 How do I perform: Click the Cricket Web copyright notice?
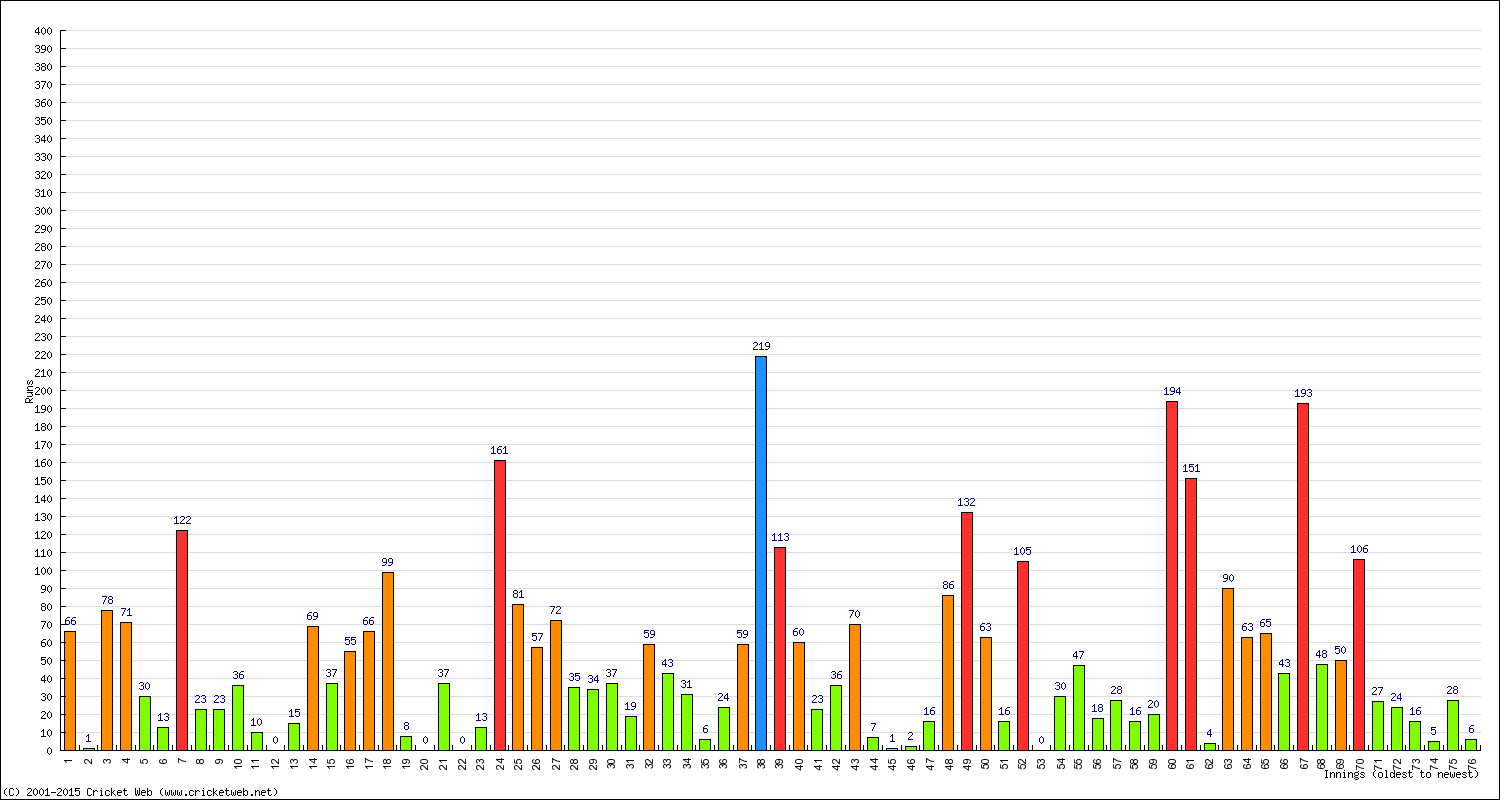point(140,792)
